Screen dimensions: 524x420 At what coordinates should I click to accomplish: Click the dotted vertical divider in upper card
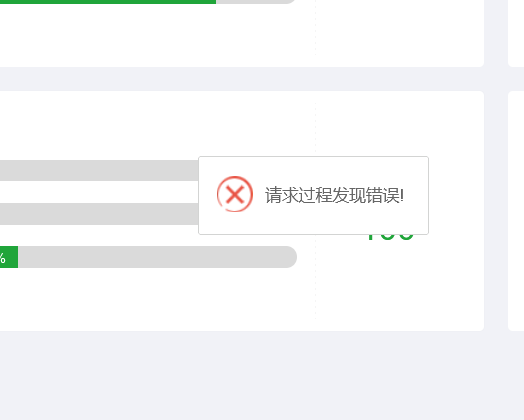point(315,28)
